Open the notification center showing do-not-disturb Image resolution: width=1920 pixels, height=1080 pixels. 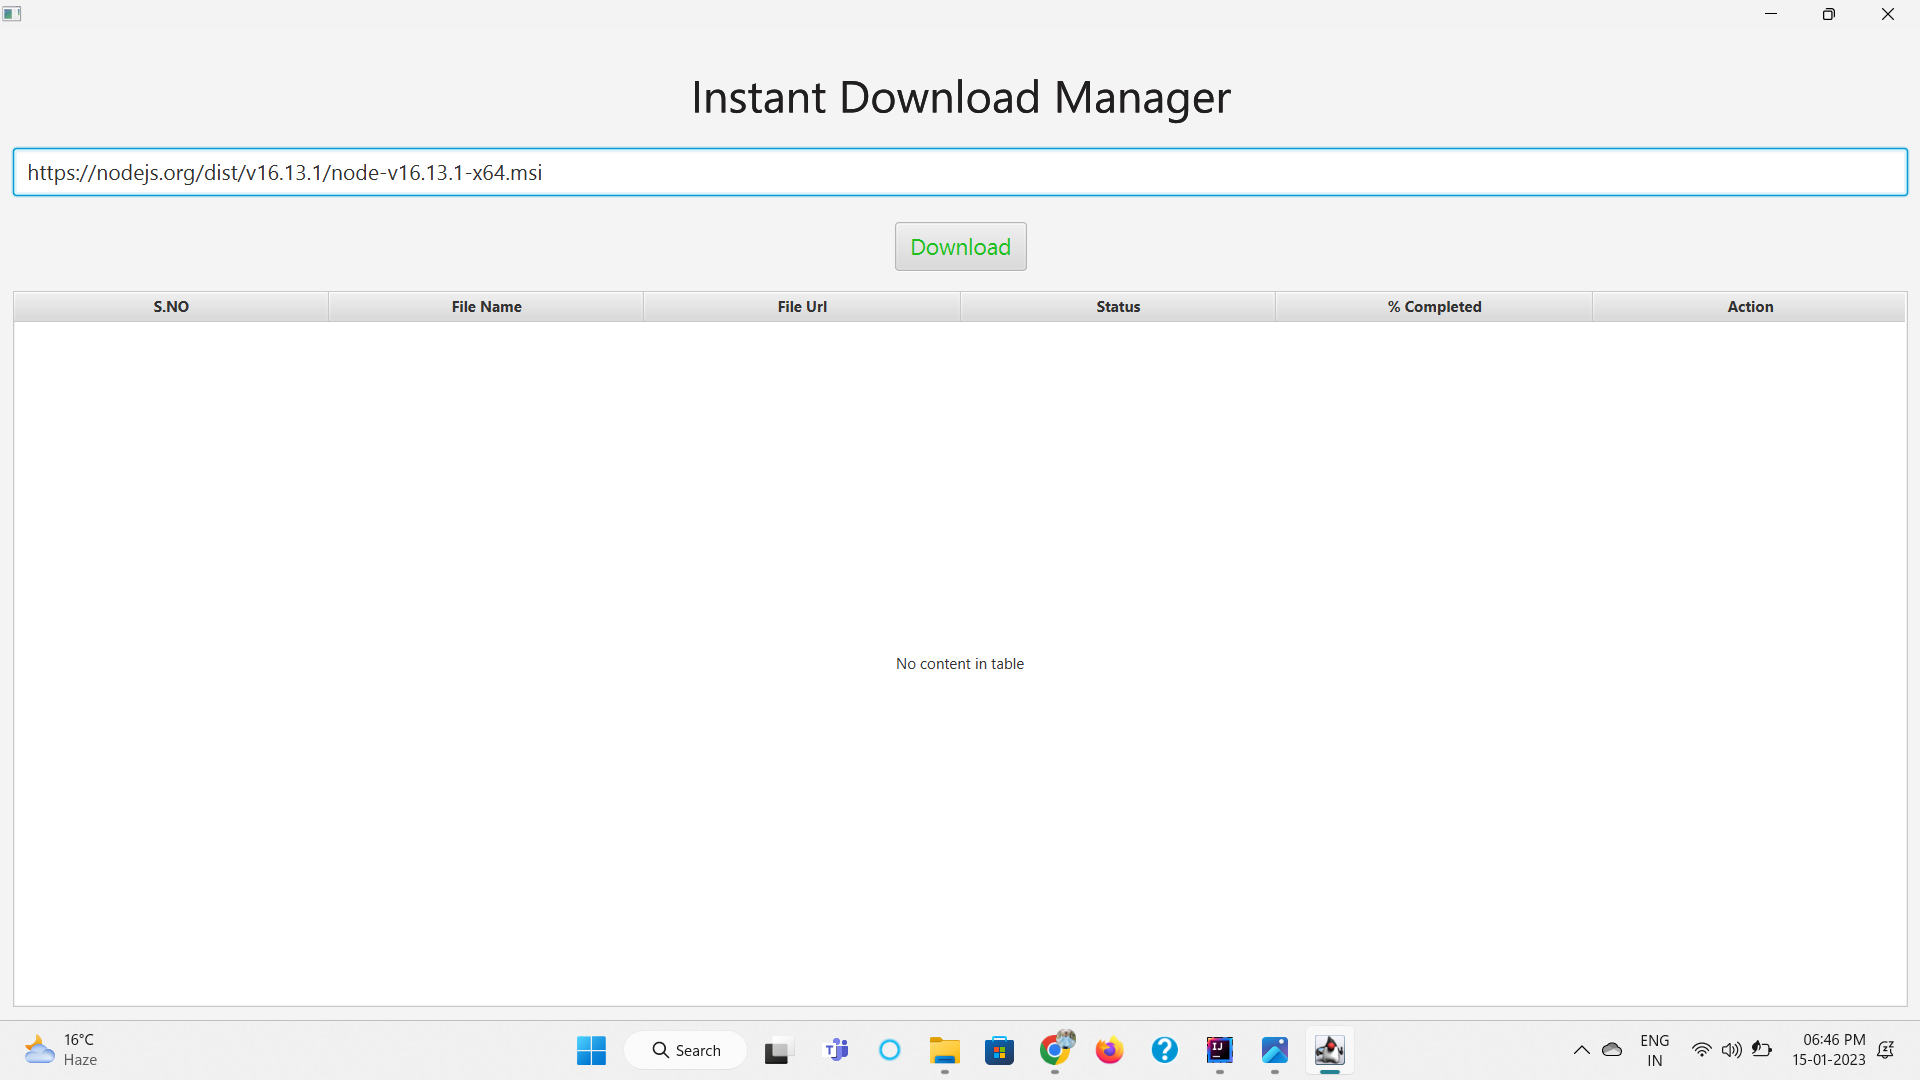pyautogui.click(x=1886, y=1050)
